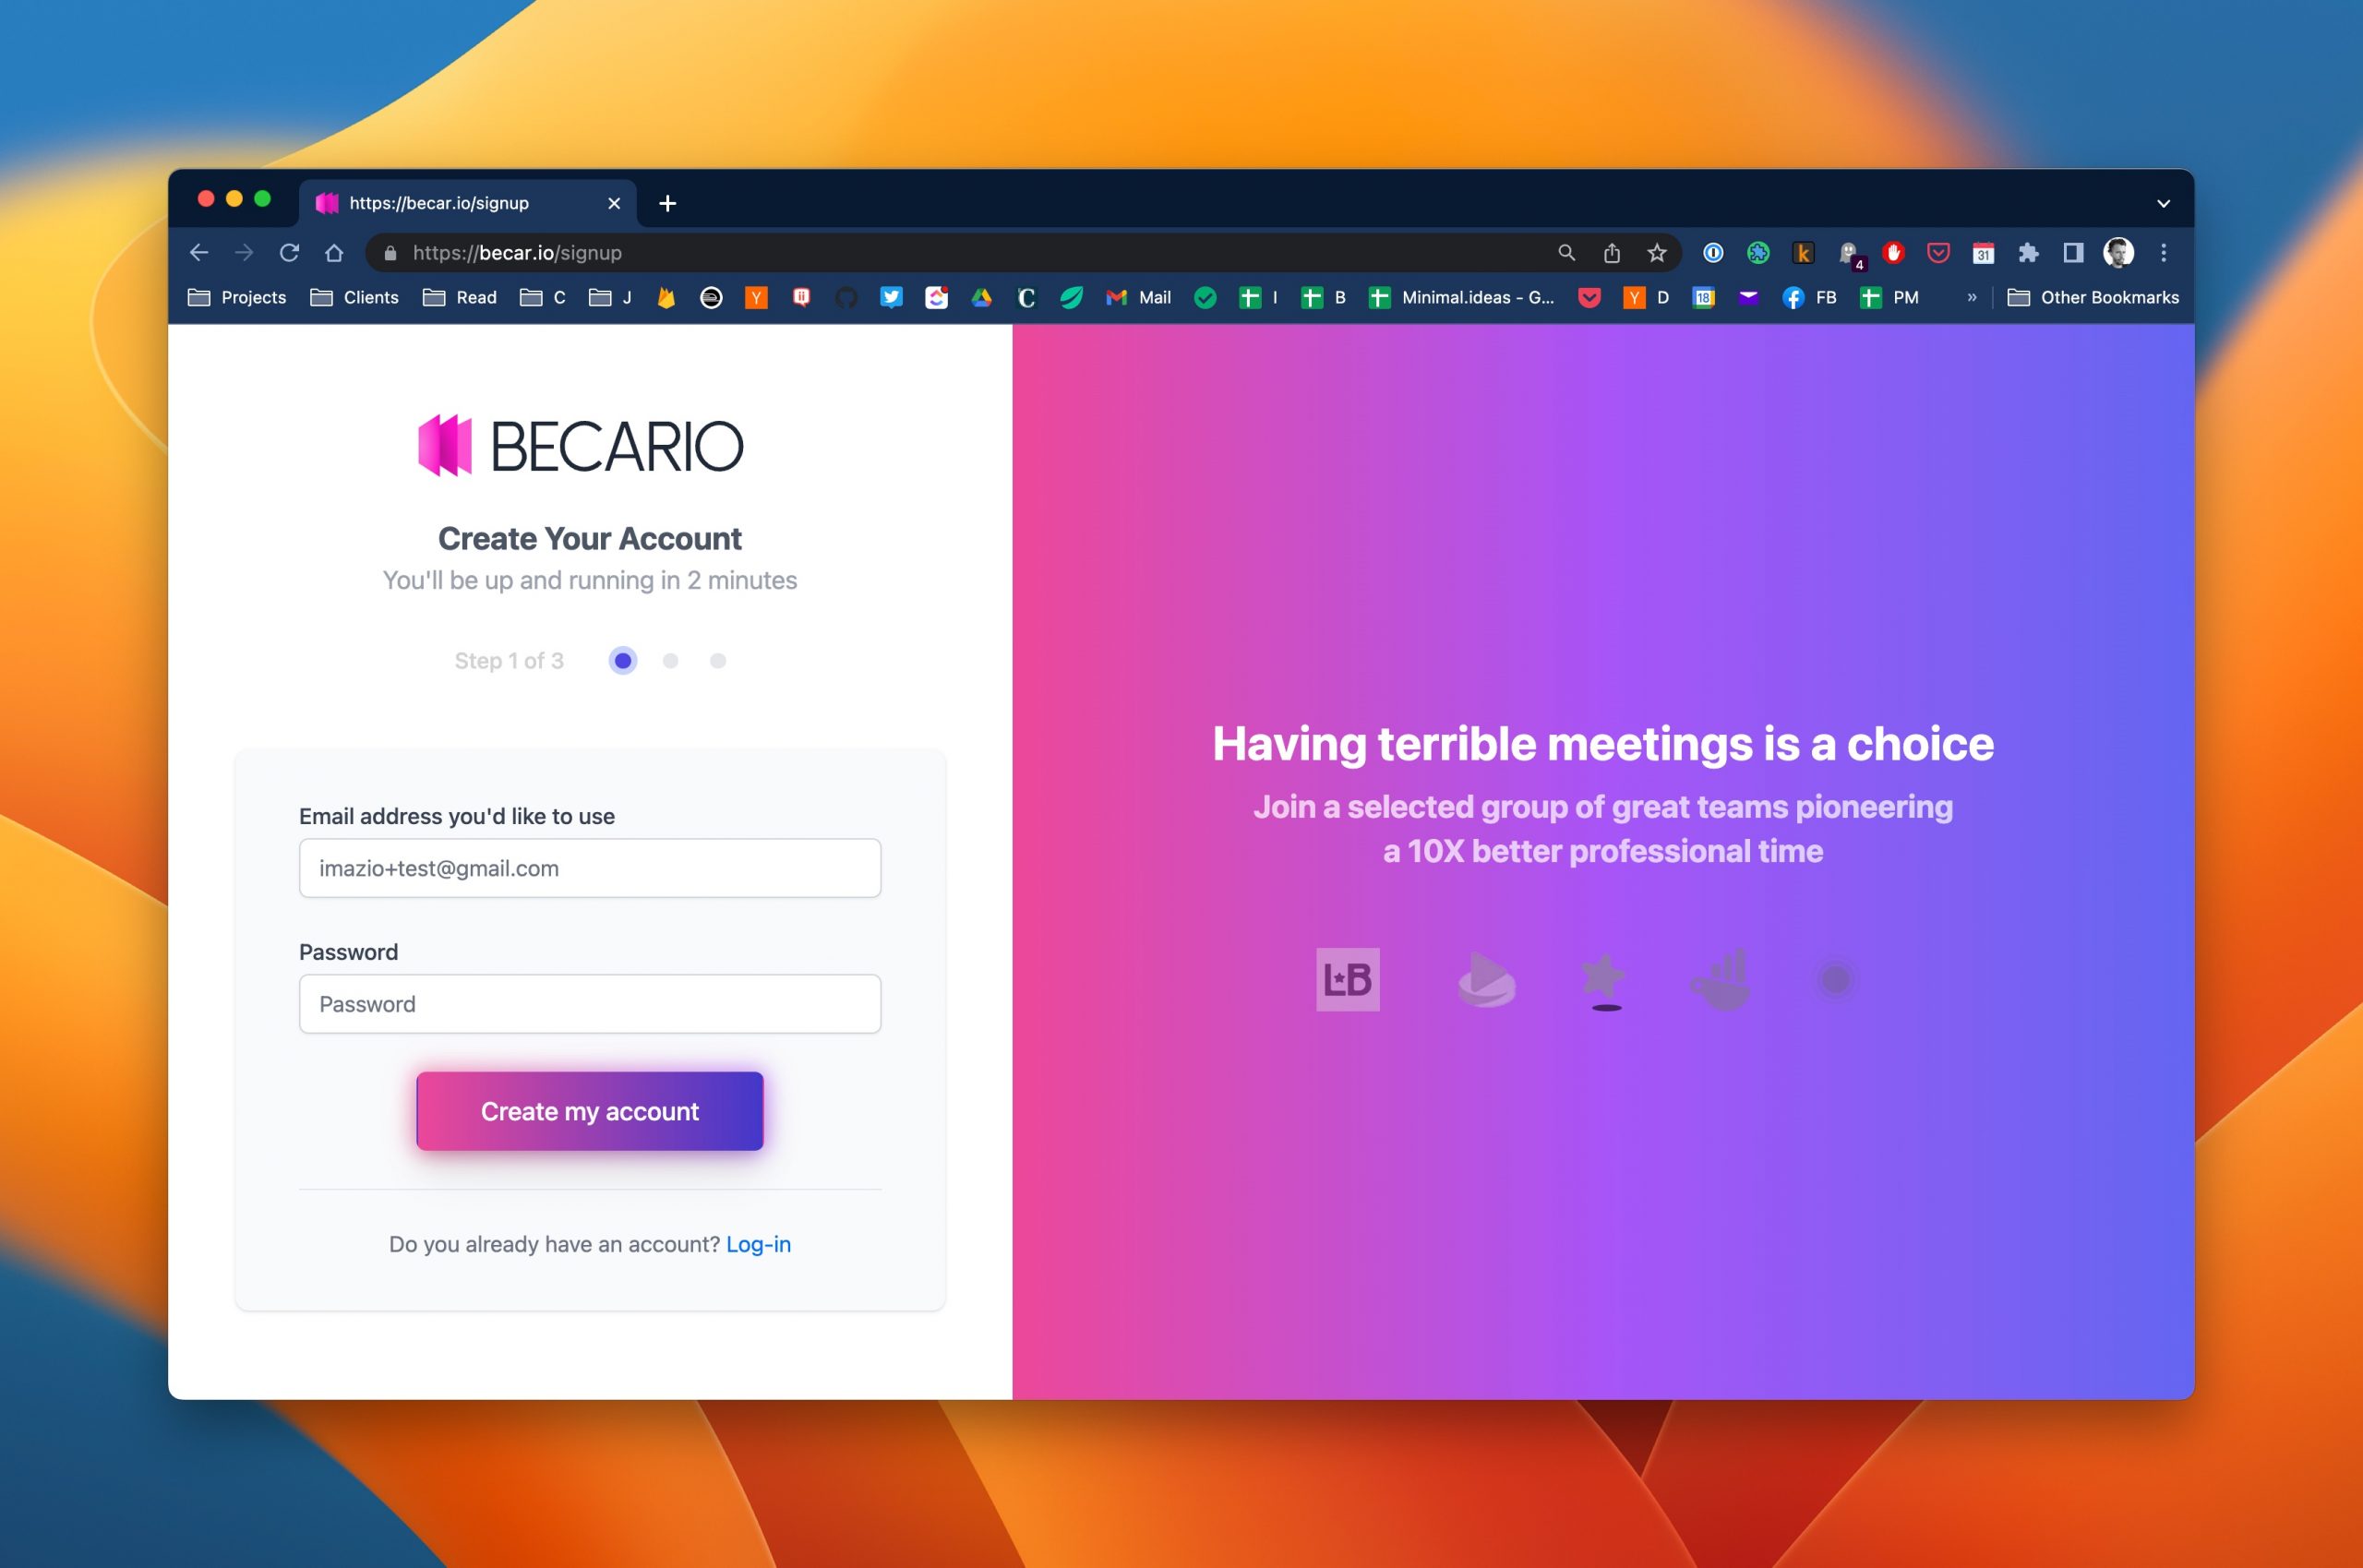Open the GitHub bookmark icon
Viewport: 2363px width, 1568px height.
click(x=846, y=297)
